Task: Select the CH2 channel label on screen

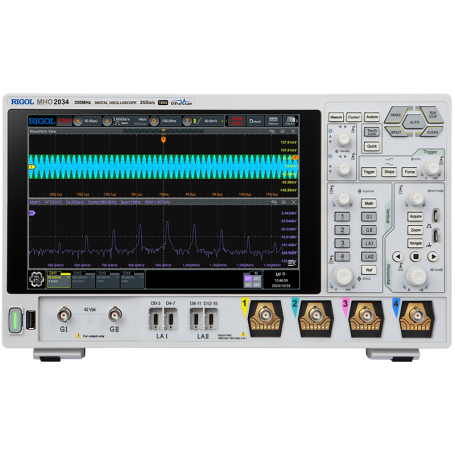Action: point(83,279)
